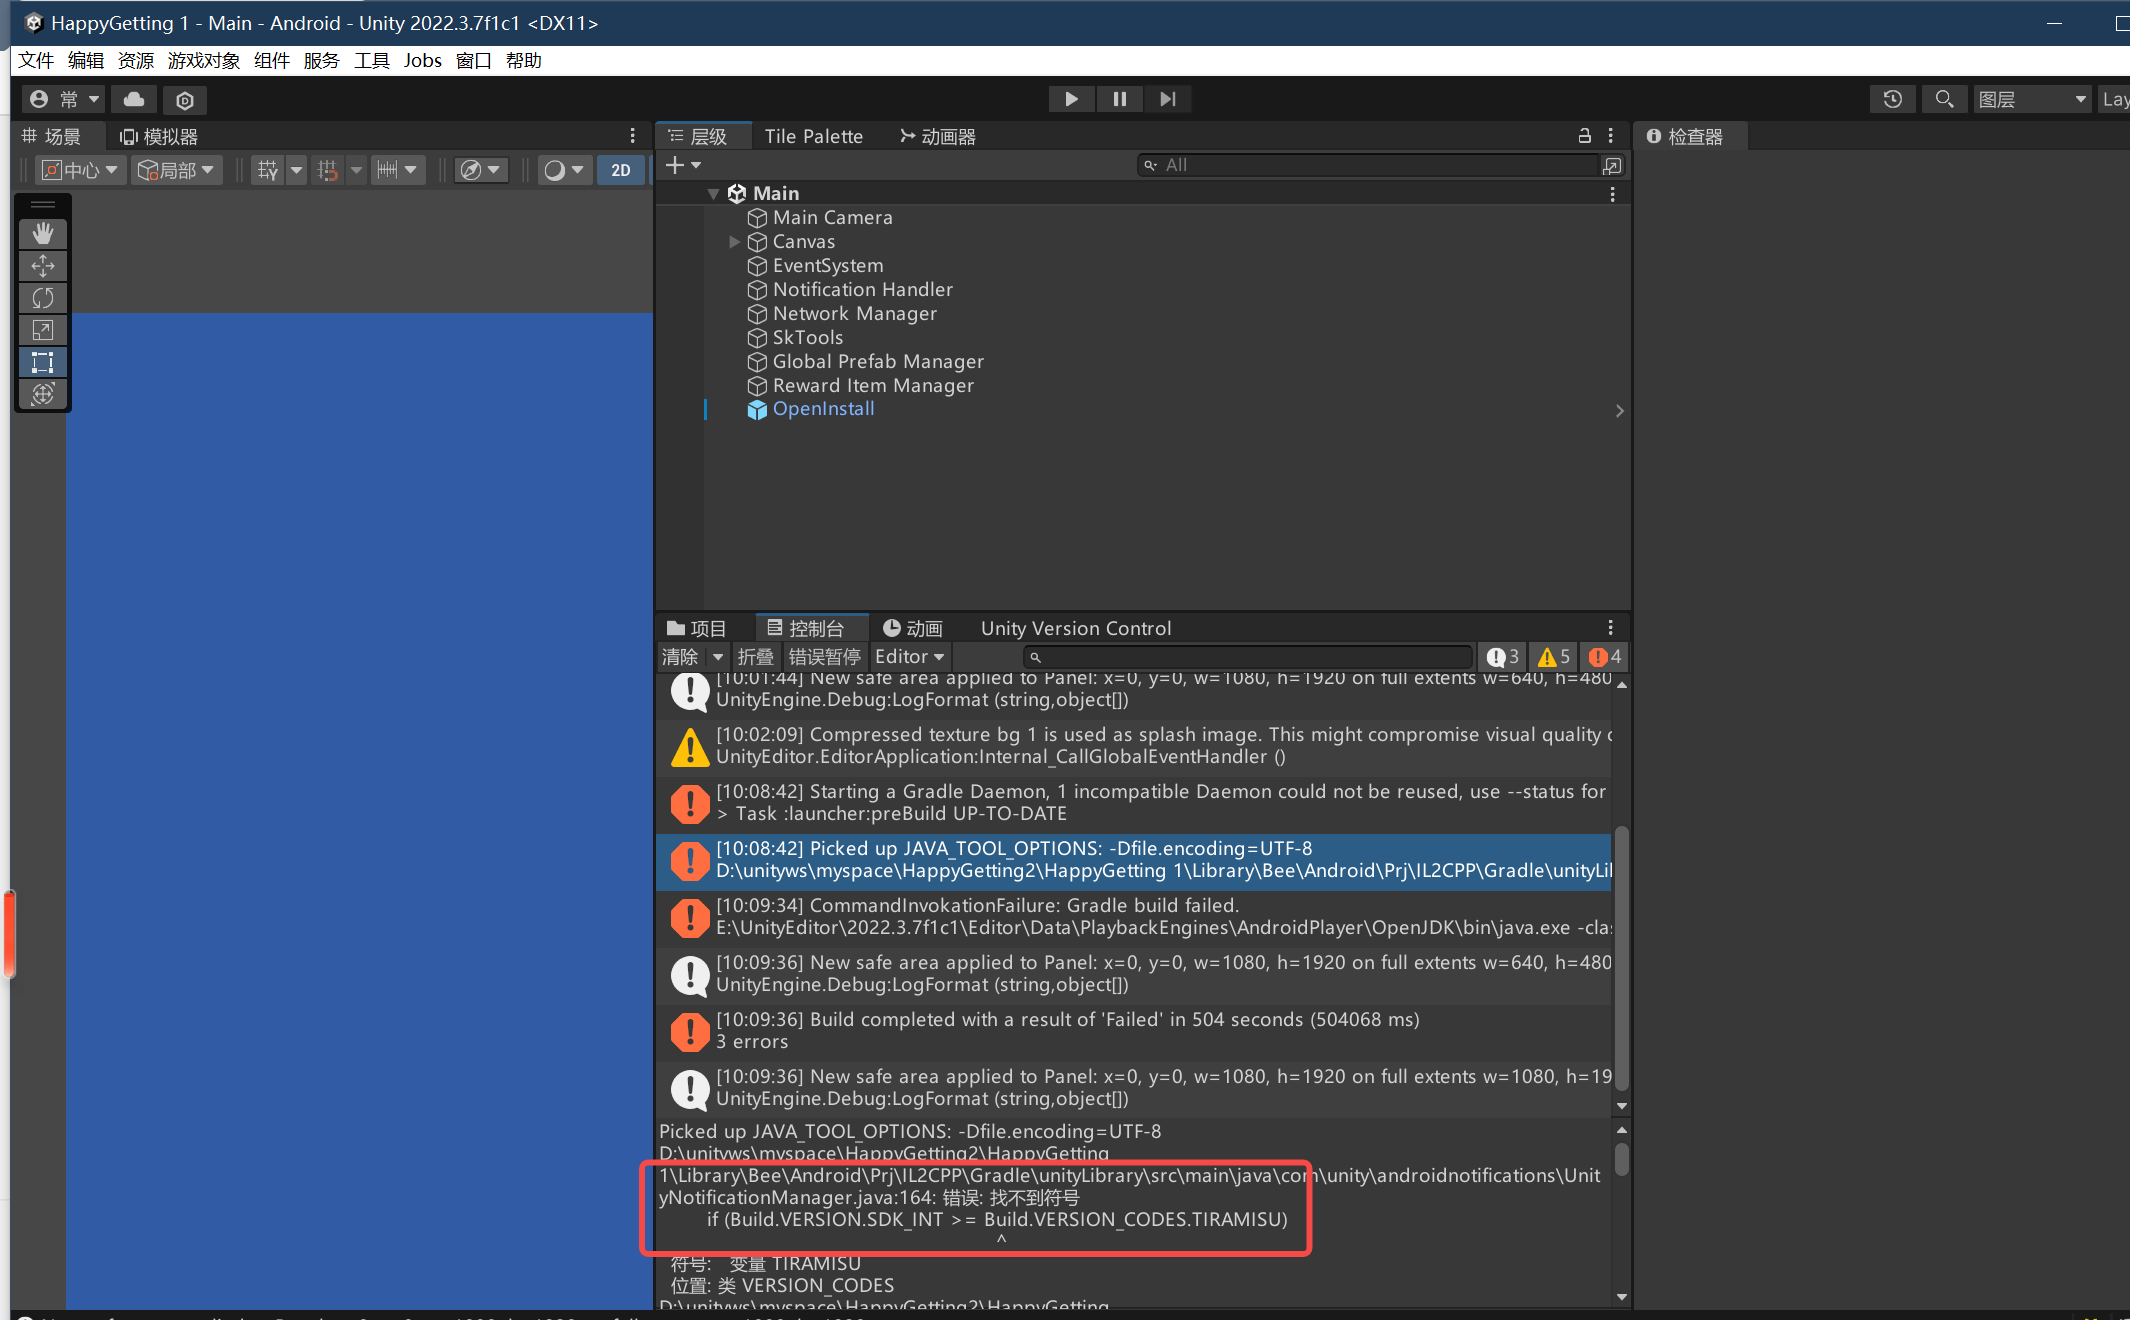Screen dimensions: 2130x1320
Task: Select the combined Transform tool
Action: pos(42,394)
